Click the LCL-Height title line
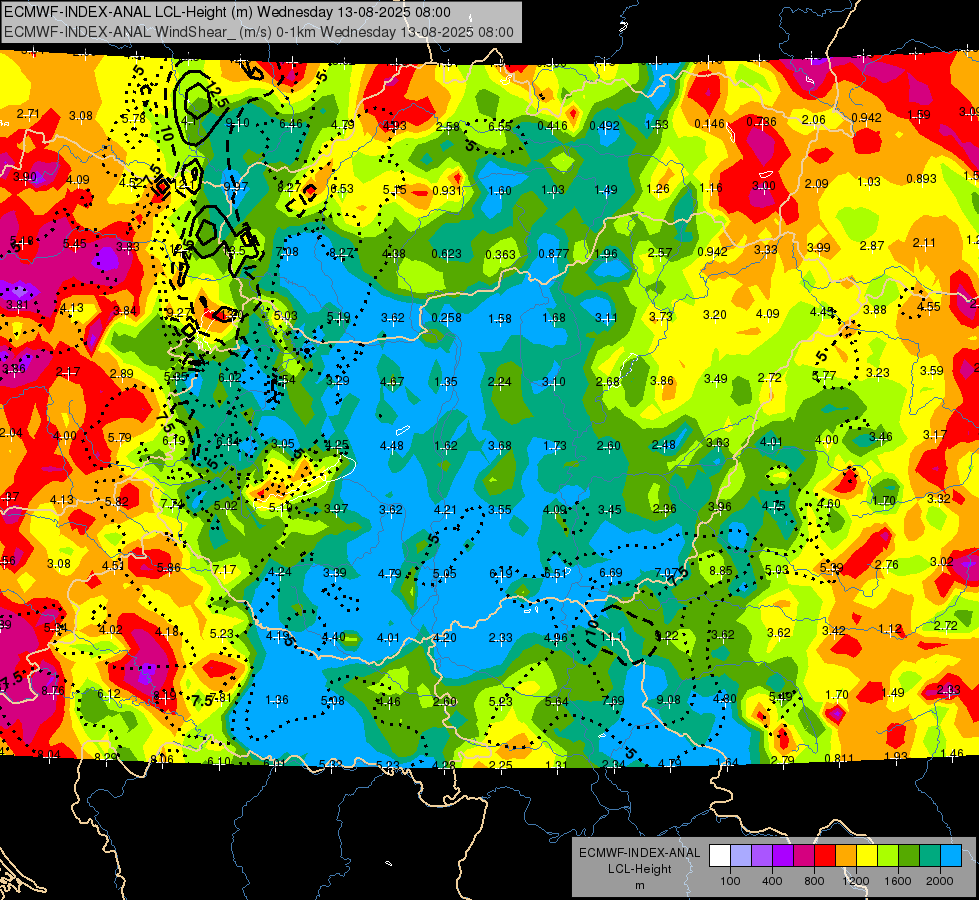The image size is (979, 900). (x=227, y=12)
